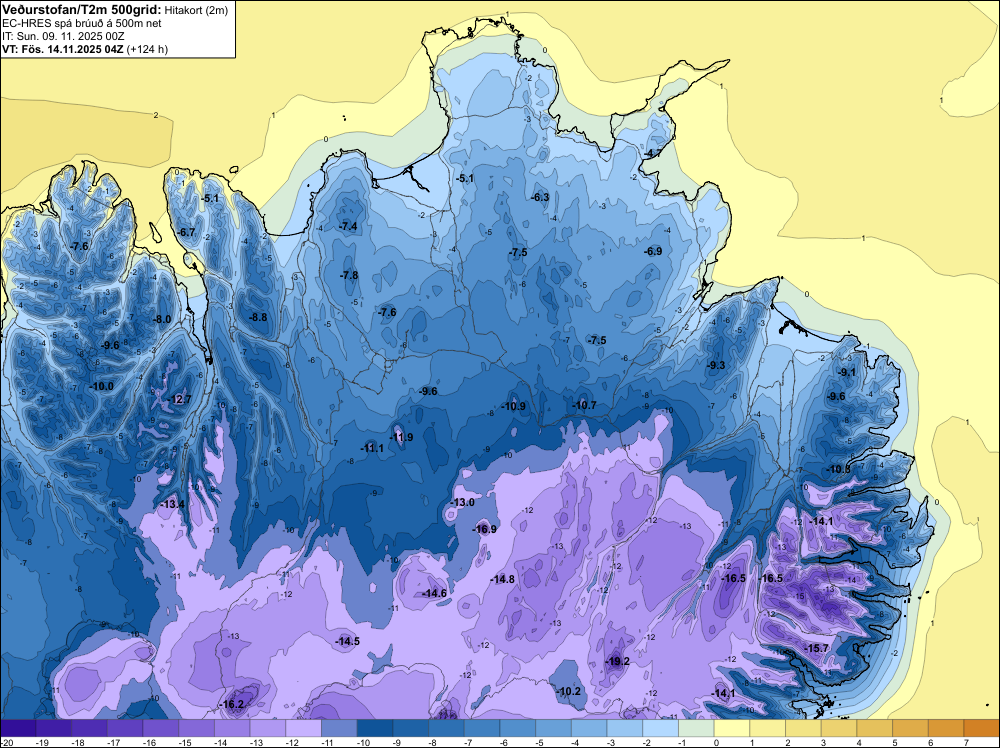
Task: Click the -11.9 temperature label
Action: tap(401, 437)
